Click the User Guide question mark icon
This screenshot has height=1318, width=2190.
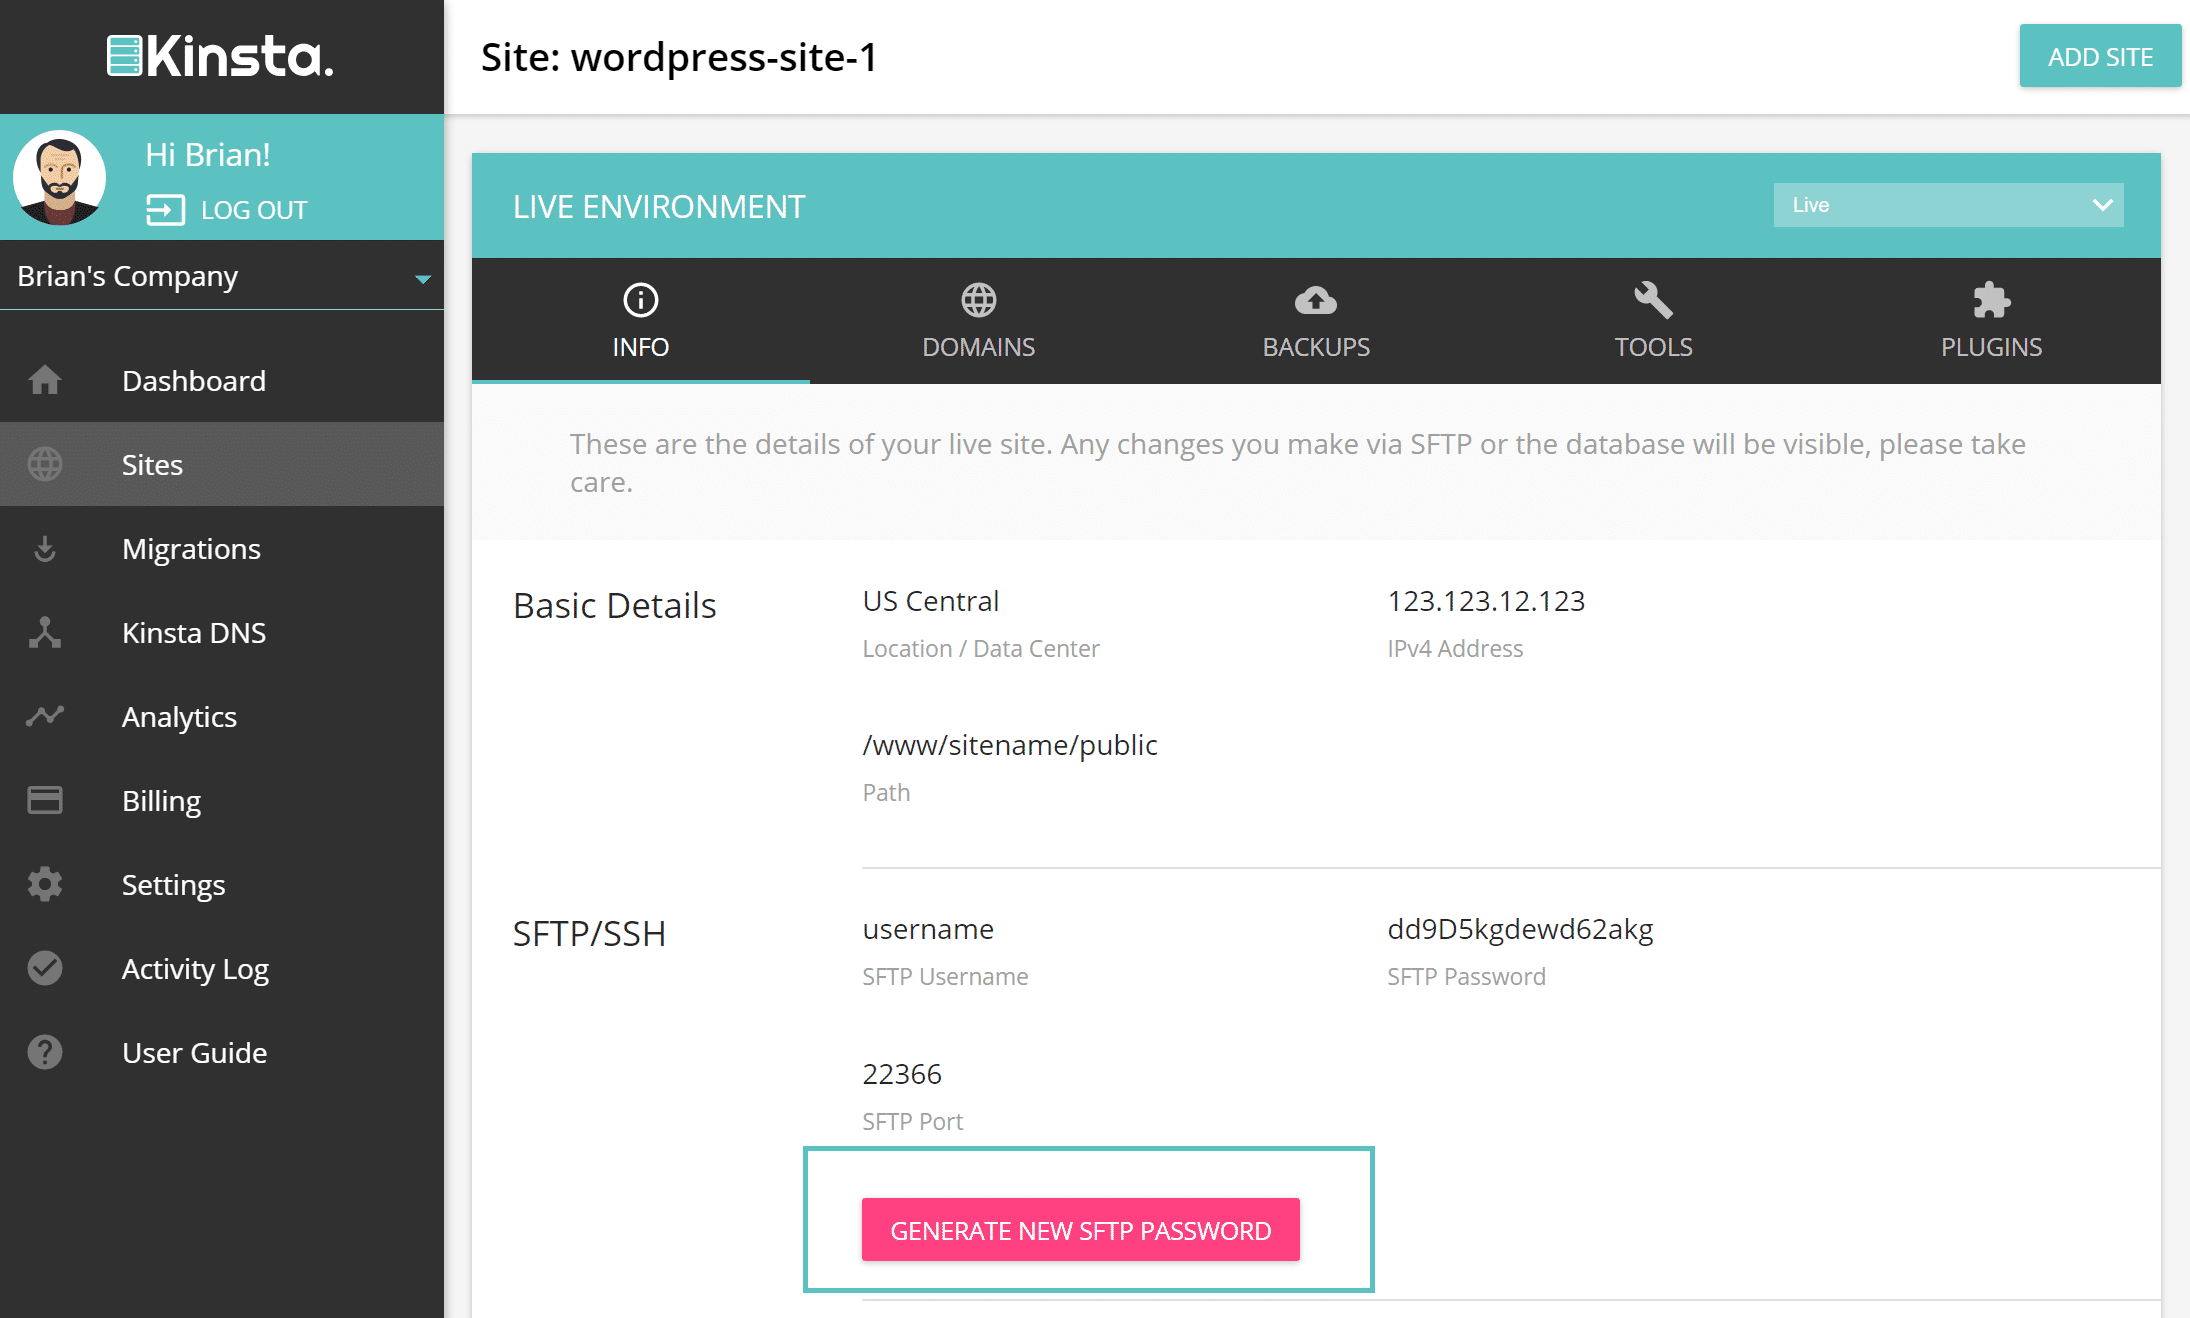[45, 1052]
